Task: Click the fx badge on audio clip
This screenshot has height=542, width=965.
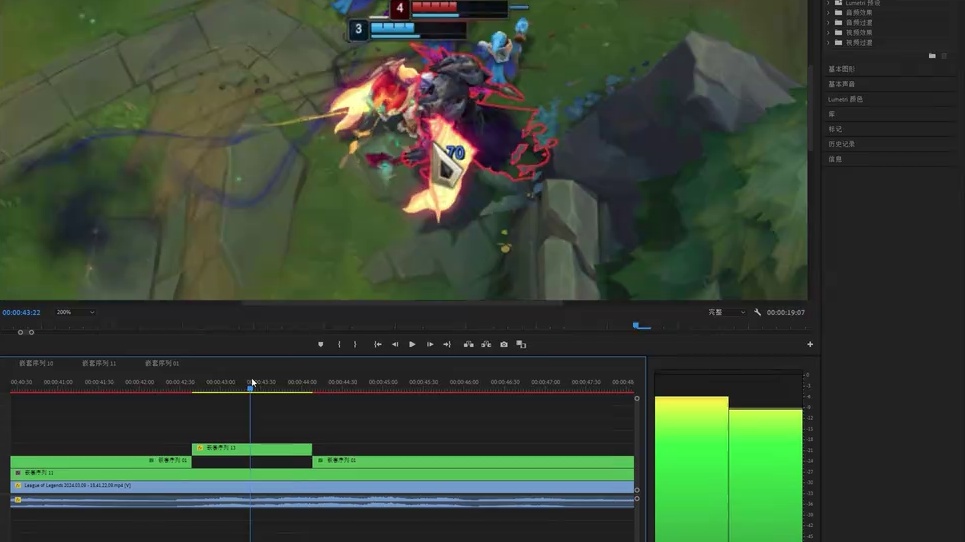Action: click(x=18, y=500)
